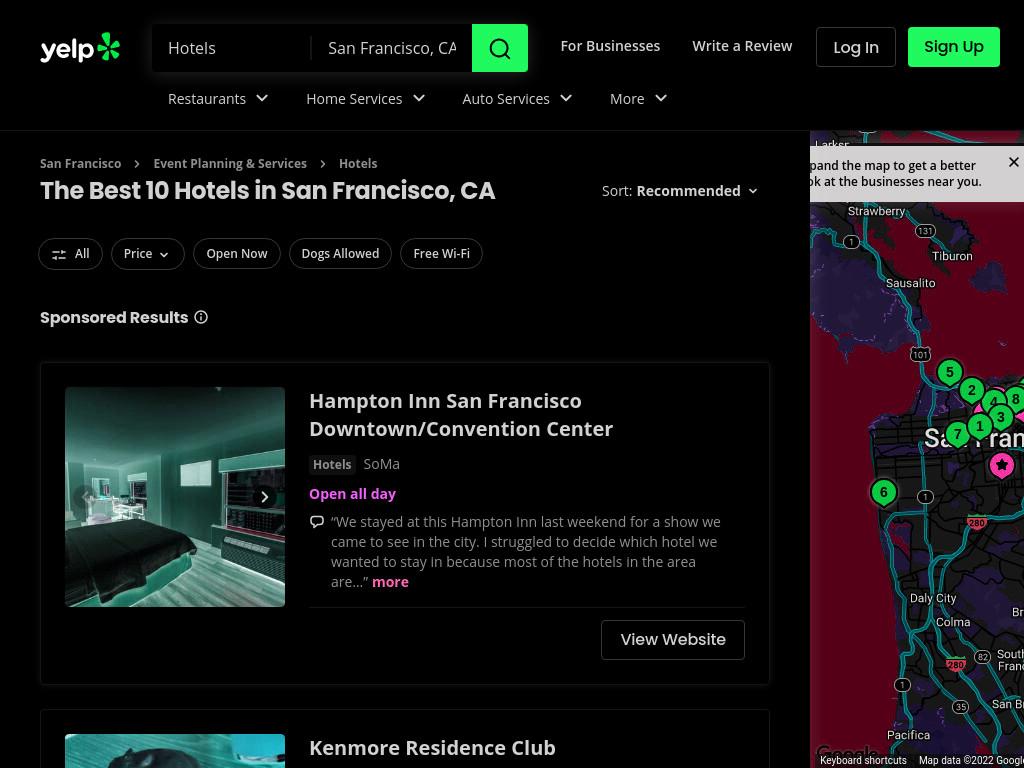Show previous photo of Hampton Inn

[85, 497]
